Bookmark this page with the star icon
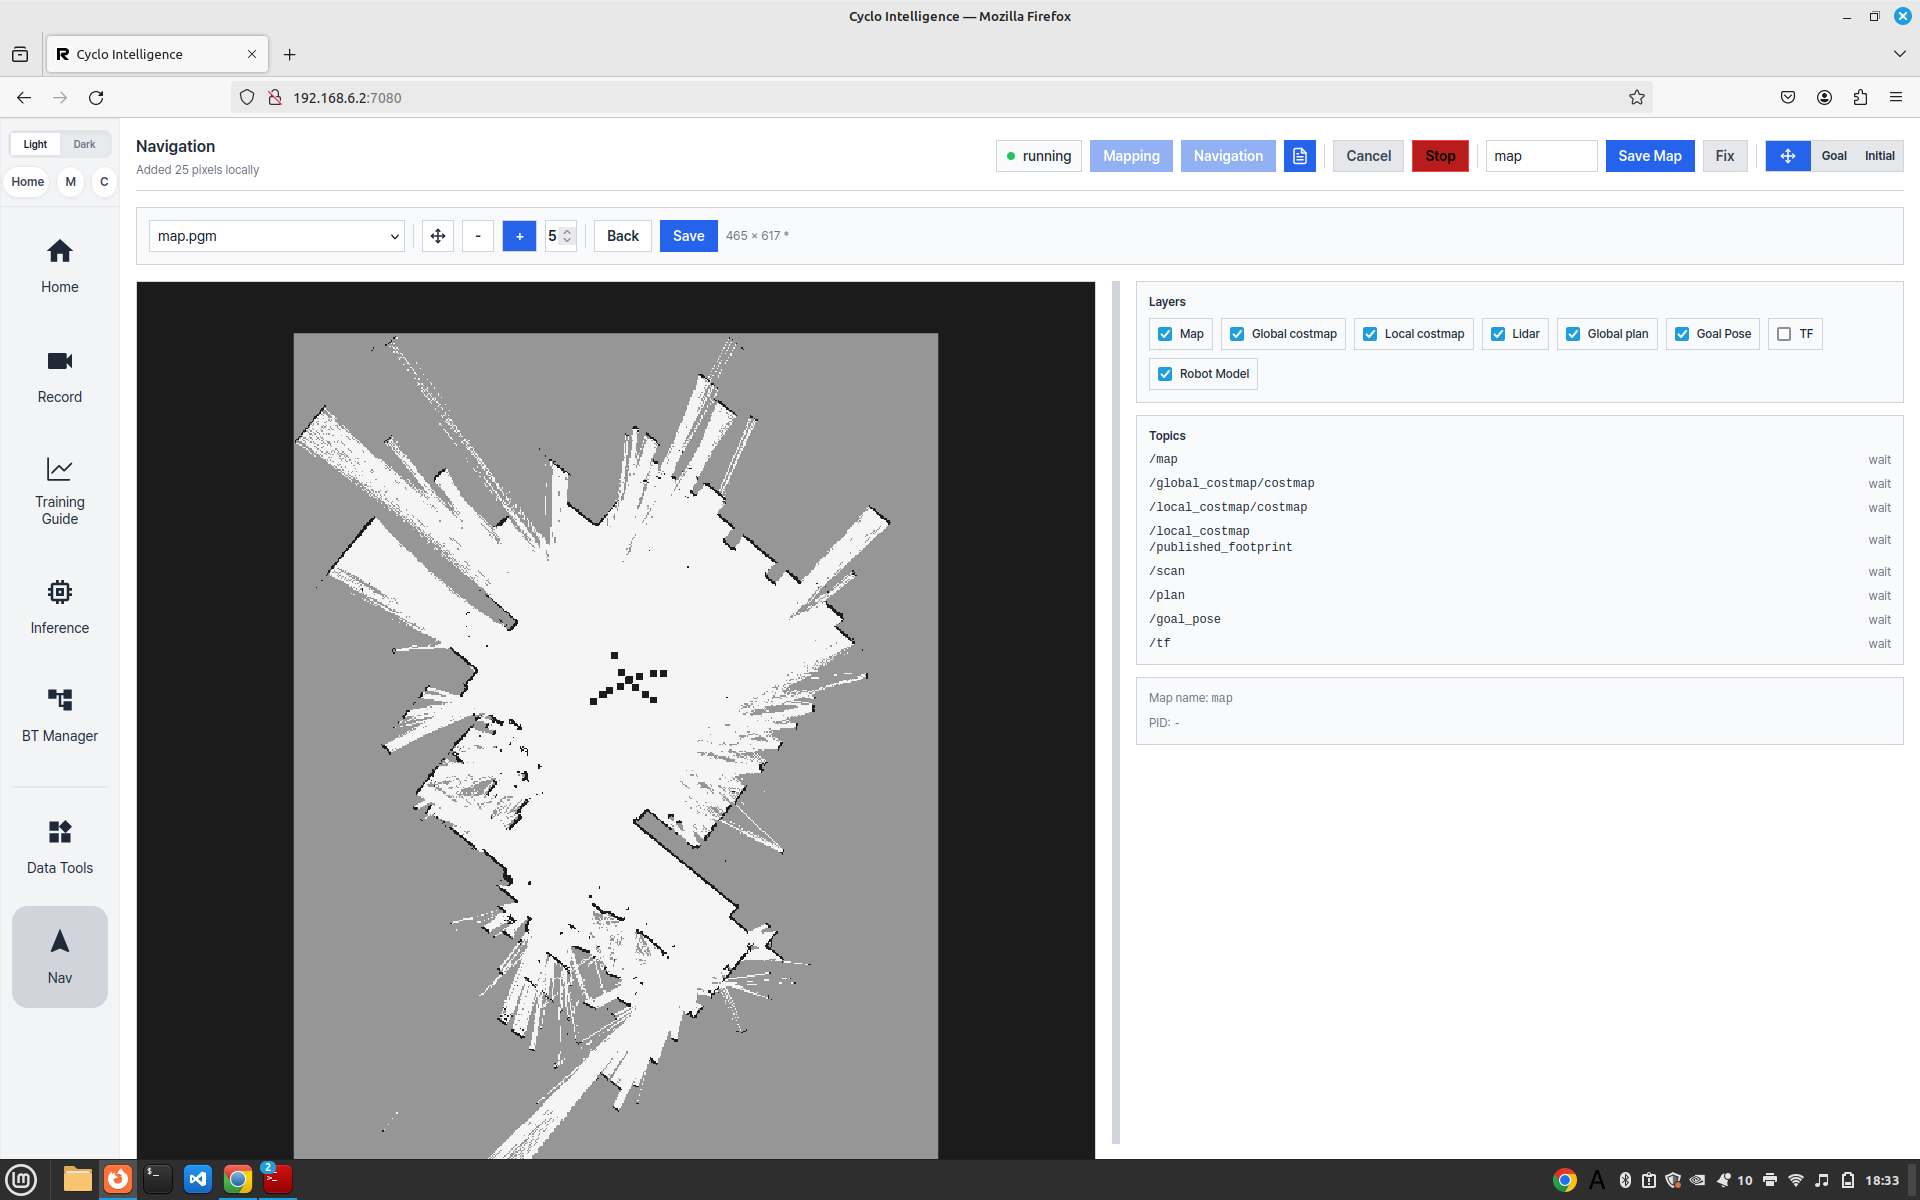The width and height of the screenshot is (1920, 1200). click(1637, 97)
